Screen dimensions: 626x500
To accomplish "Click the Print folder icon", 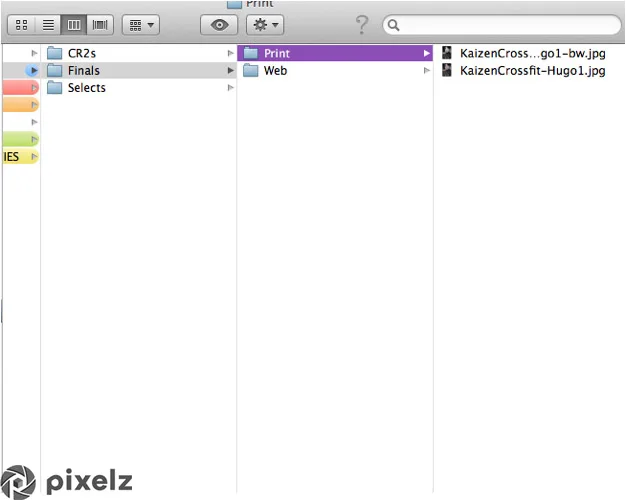I will [x=251, y=53].
